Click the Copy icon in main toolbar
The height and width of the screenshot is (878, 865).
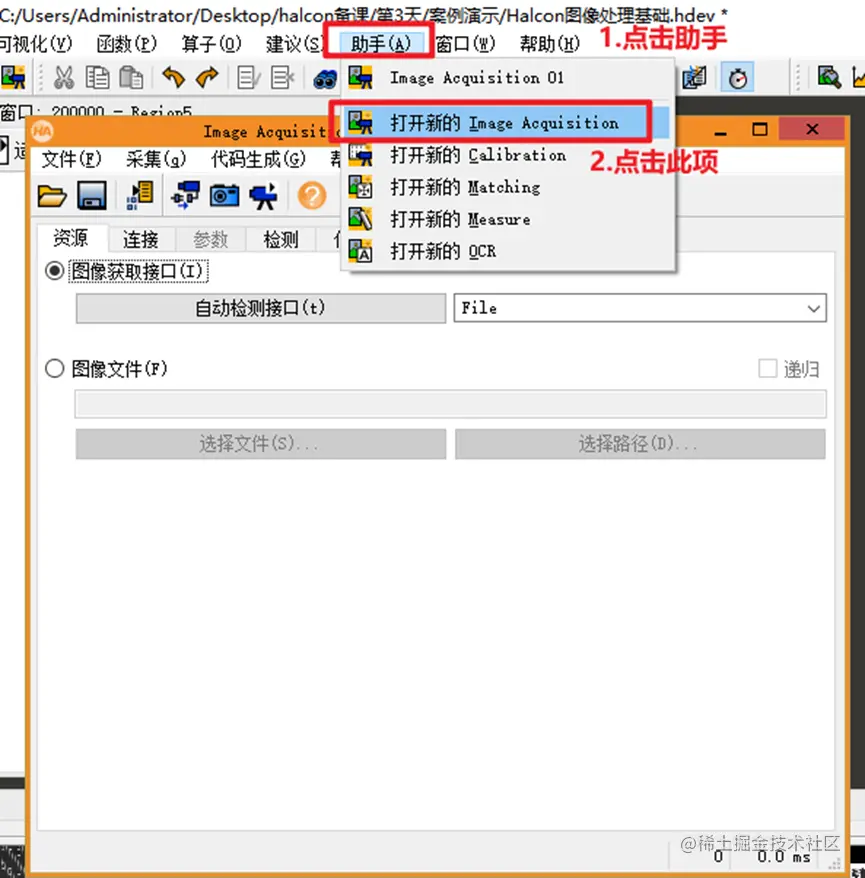97,78
